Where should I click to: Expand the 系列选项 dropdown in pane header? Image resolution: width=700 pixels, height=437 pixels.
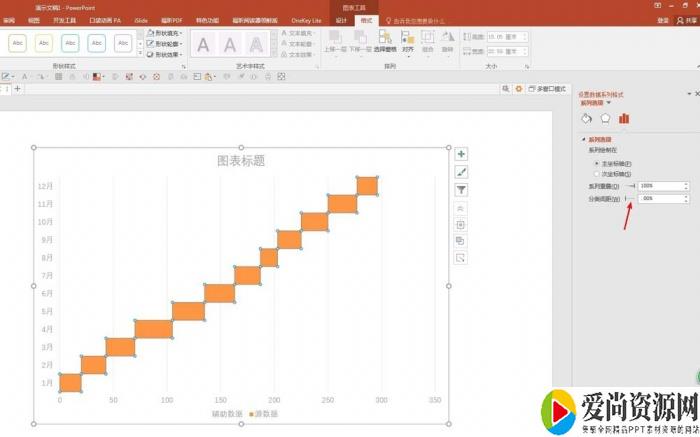coord(609,102)
